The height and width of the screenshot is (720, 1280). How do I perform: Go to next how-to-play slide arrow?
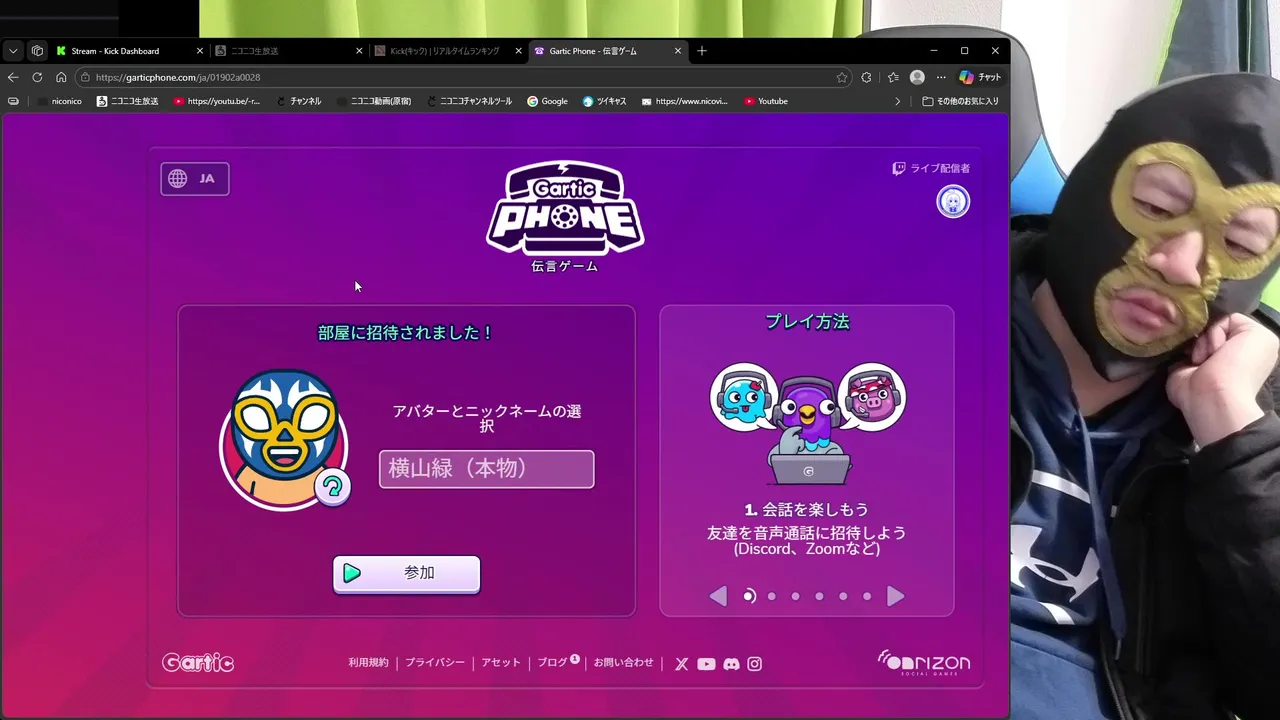tap(896, 597)
